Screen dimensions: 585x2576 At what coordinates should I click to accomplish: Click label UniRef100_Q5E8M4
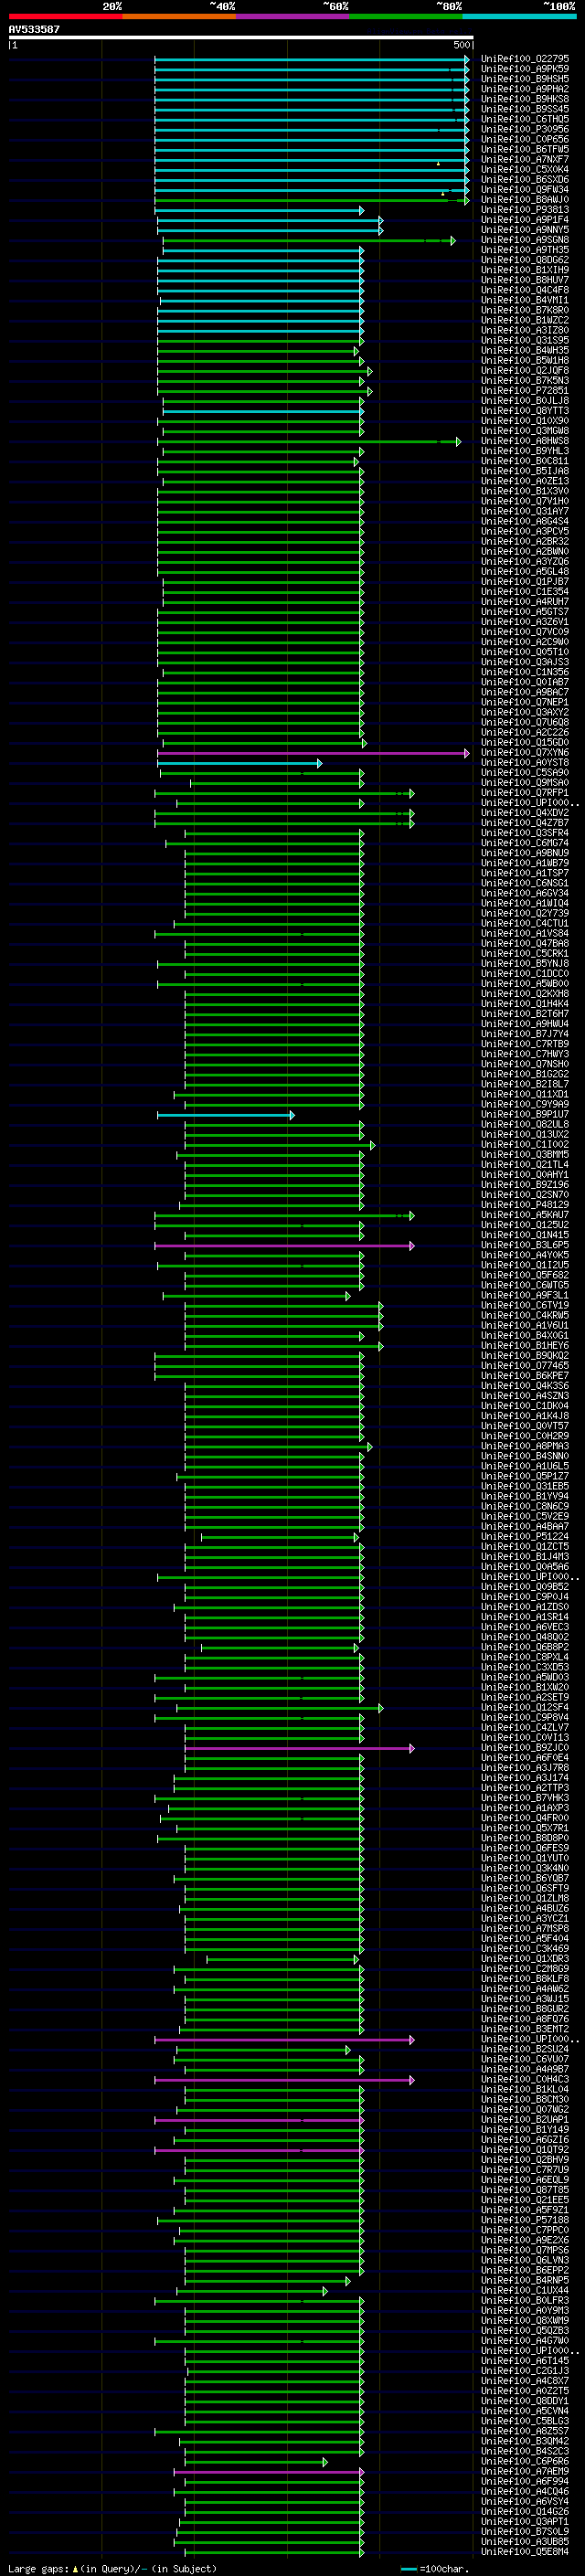[x=525, y=2552]
